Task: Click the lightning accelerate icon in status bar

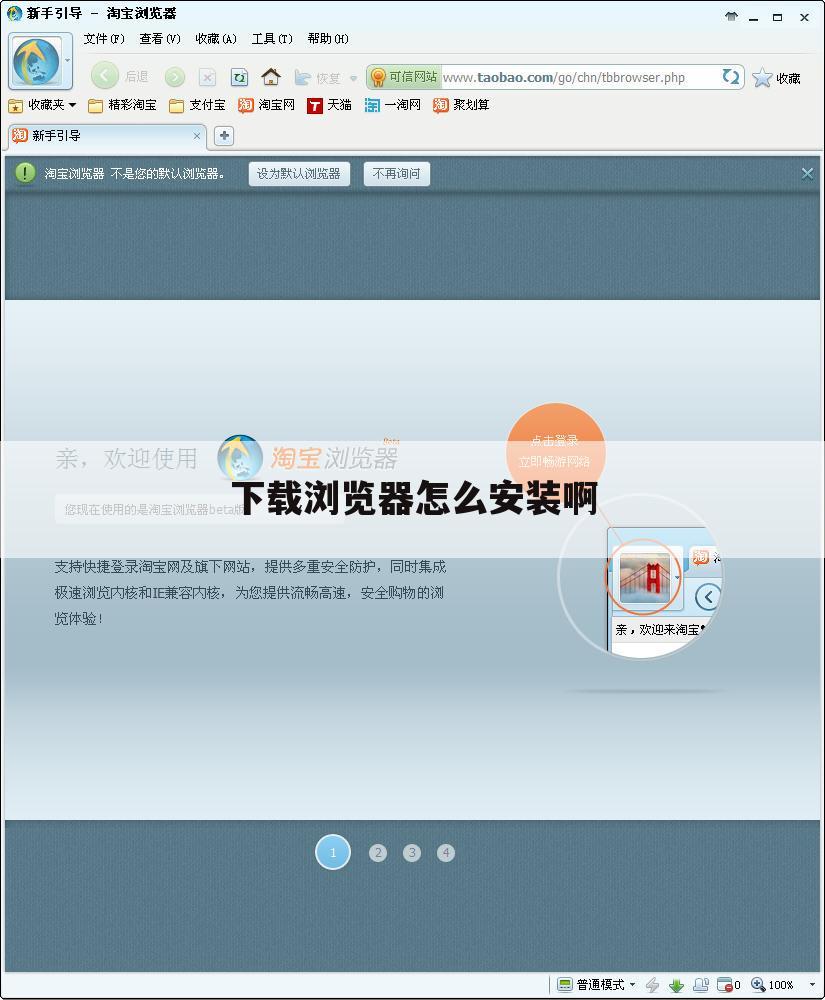Action: click(x=652, y=985)
